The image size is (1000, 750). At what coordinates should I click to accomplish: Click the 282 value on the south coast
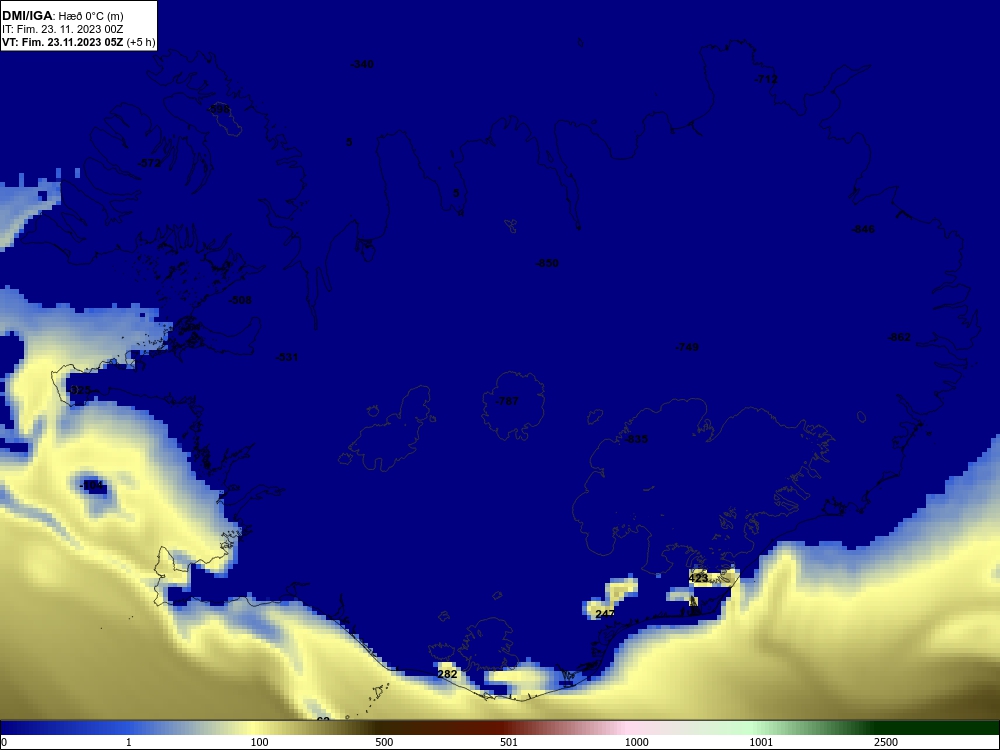447,673
